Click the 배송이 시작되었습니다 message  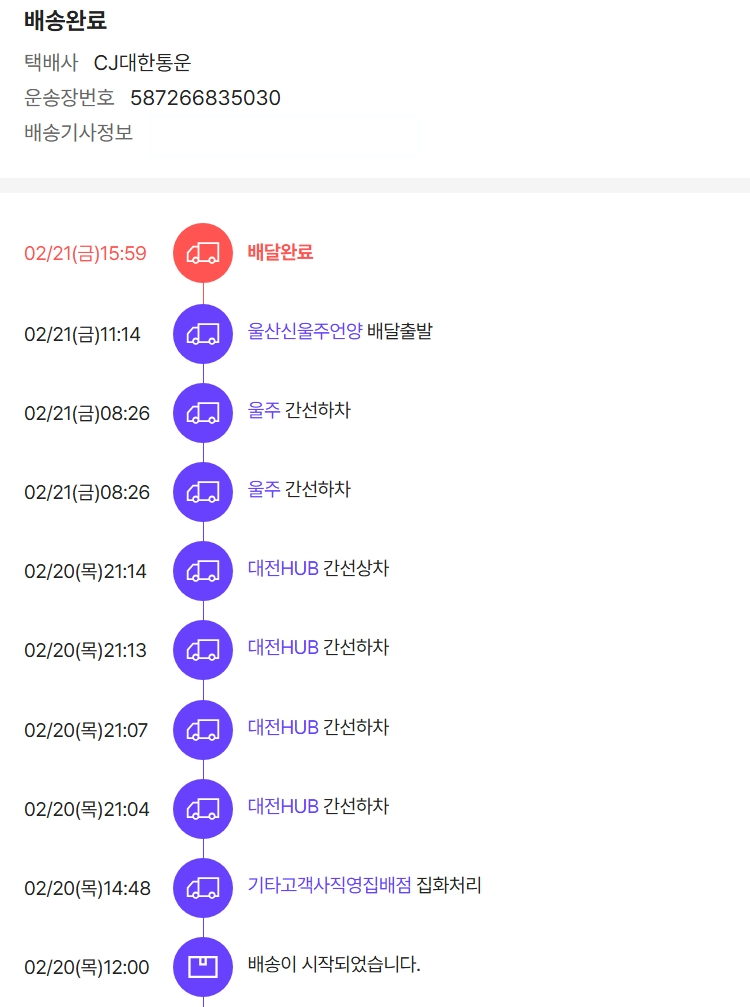(x=334, y=965)
